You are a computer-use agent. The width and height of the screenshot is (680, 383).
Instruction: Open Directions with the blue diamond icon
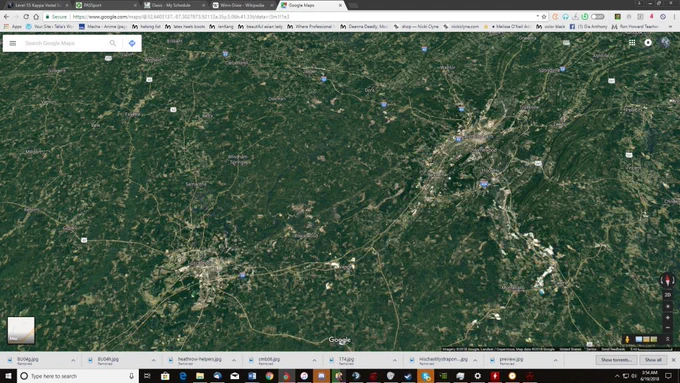pyautogui.click(x=132, y=43)
